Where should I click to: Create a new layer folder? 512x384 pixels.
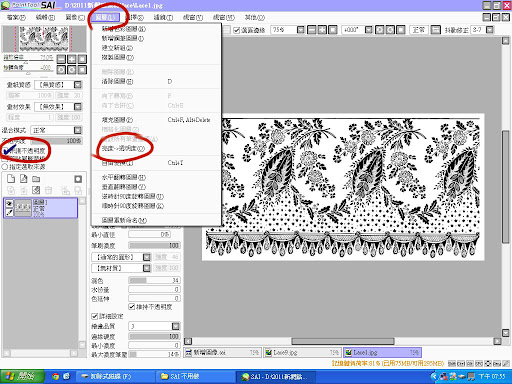click(x=36, y=179)
